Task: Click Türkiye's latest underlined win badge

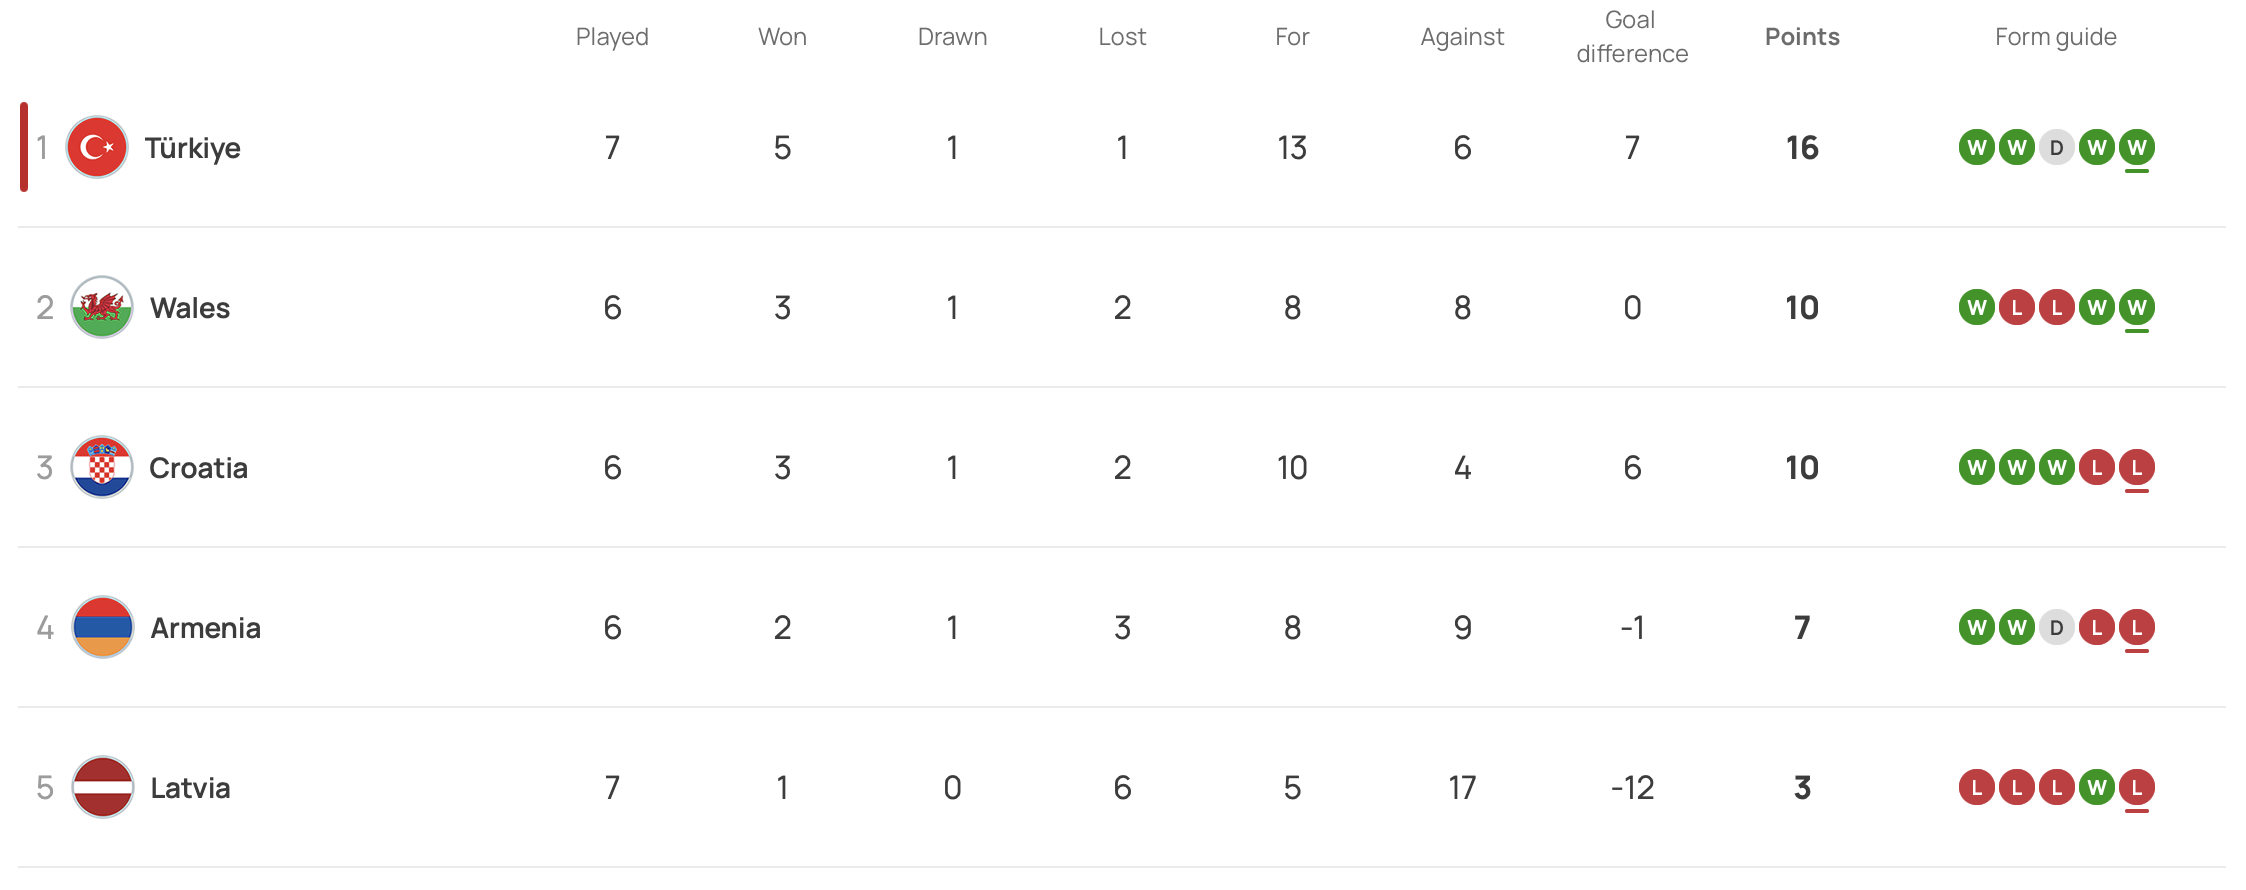Action: [2136, 148]
